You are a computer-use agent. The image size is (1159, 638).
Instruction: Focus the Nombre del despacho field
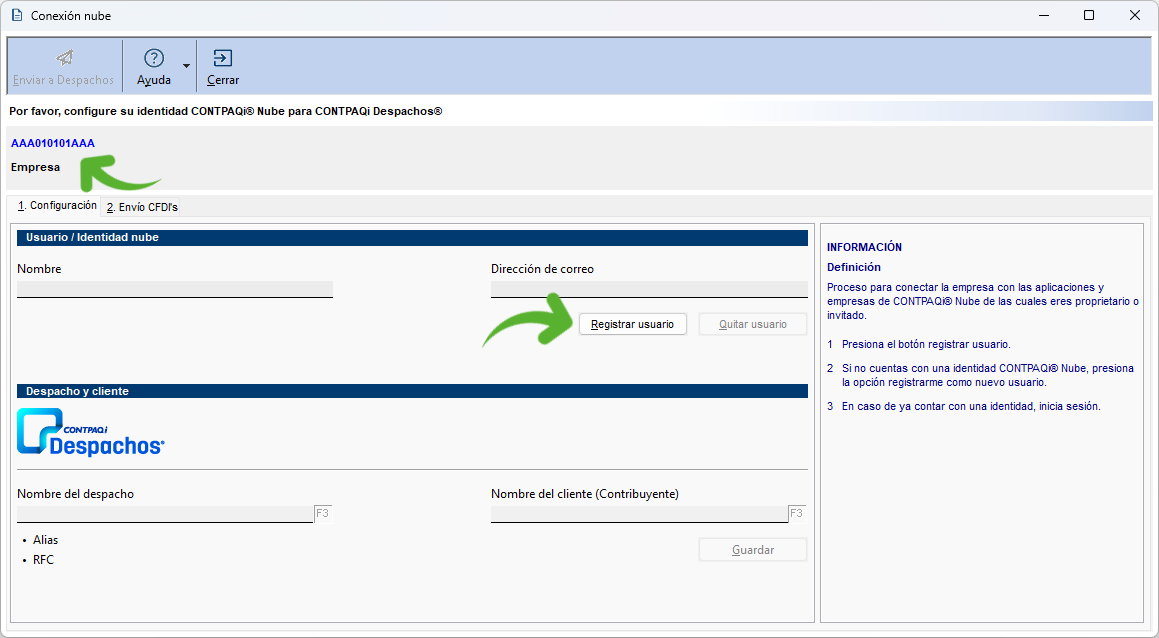click(x=165, y=514)
